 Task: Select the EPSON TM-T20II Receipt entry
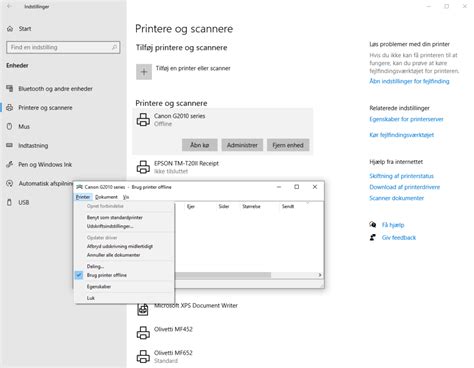(x=223, y=167)
